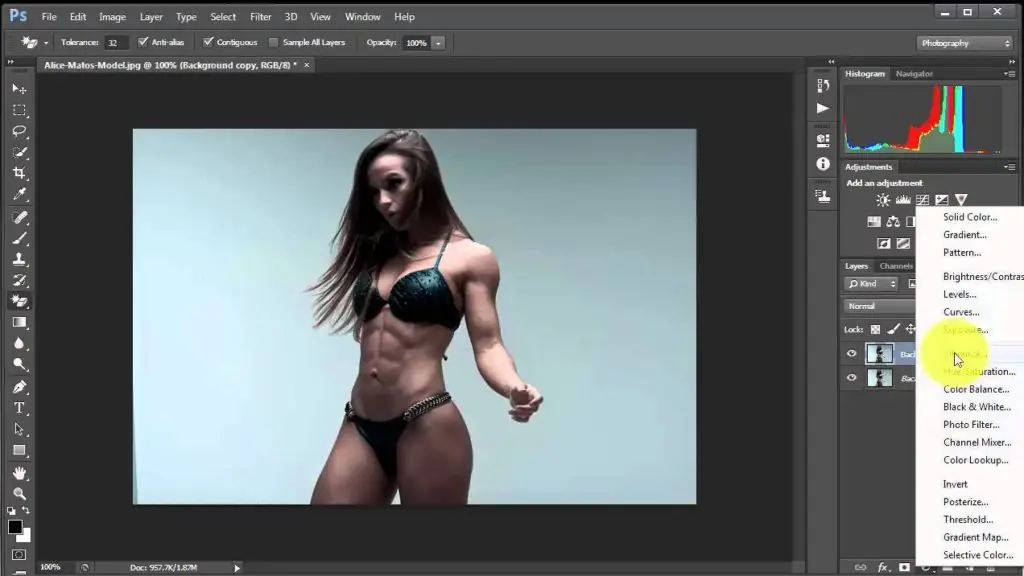Toggle lock transparent pixels

click(x=875, y=329)
